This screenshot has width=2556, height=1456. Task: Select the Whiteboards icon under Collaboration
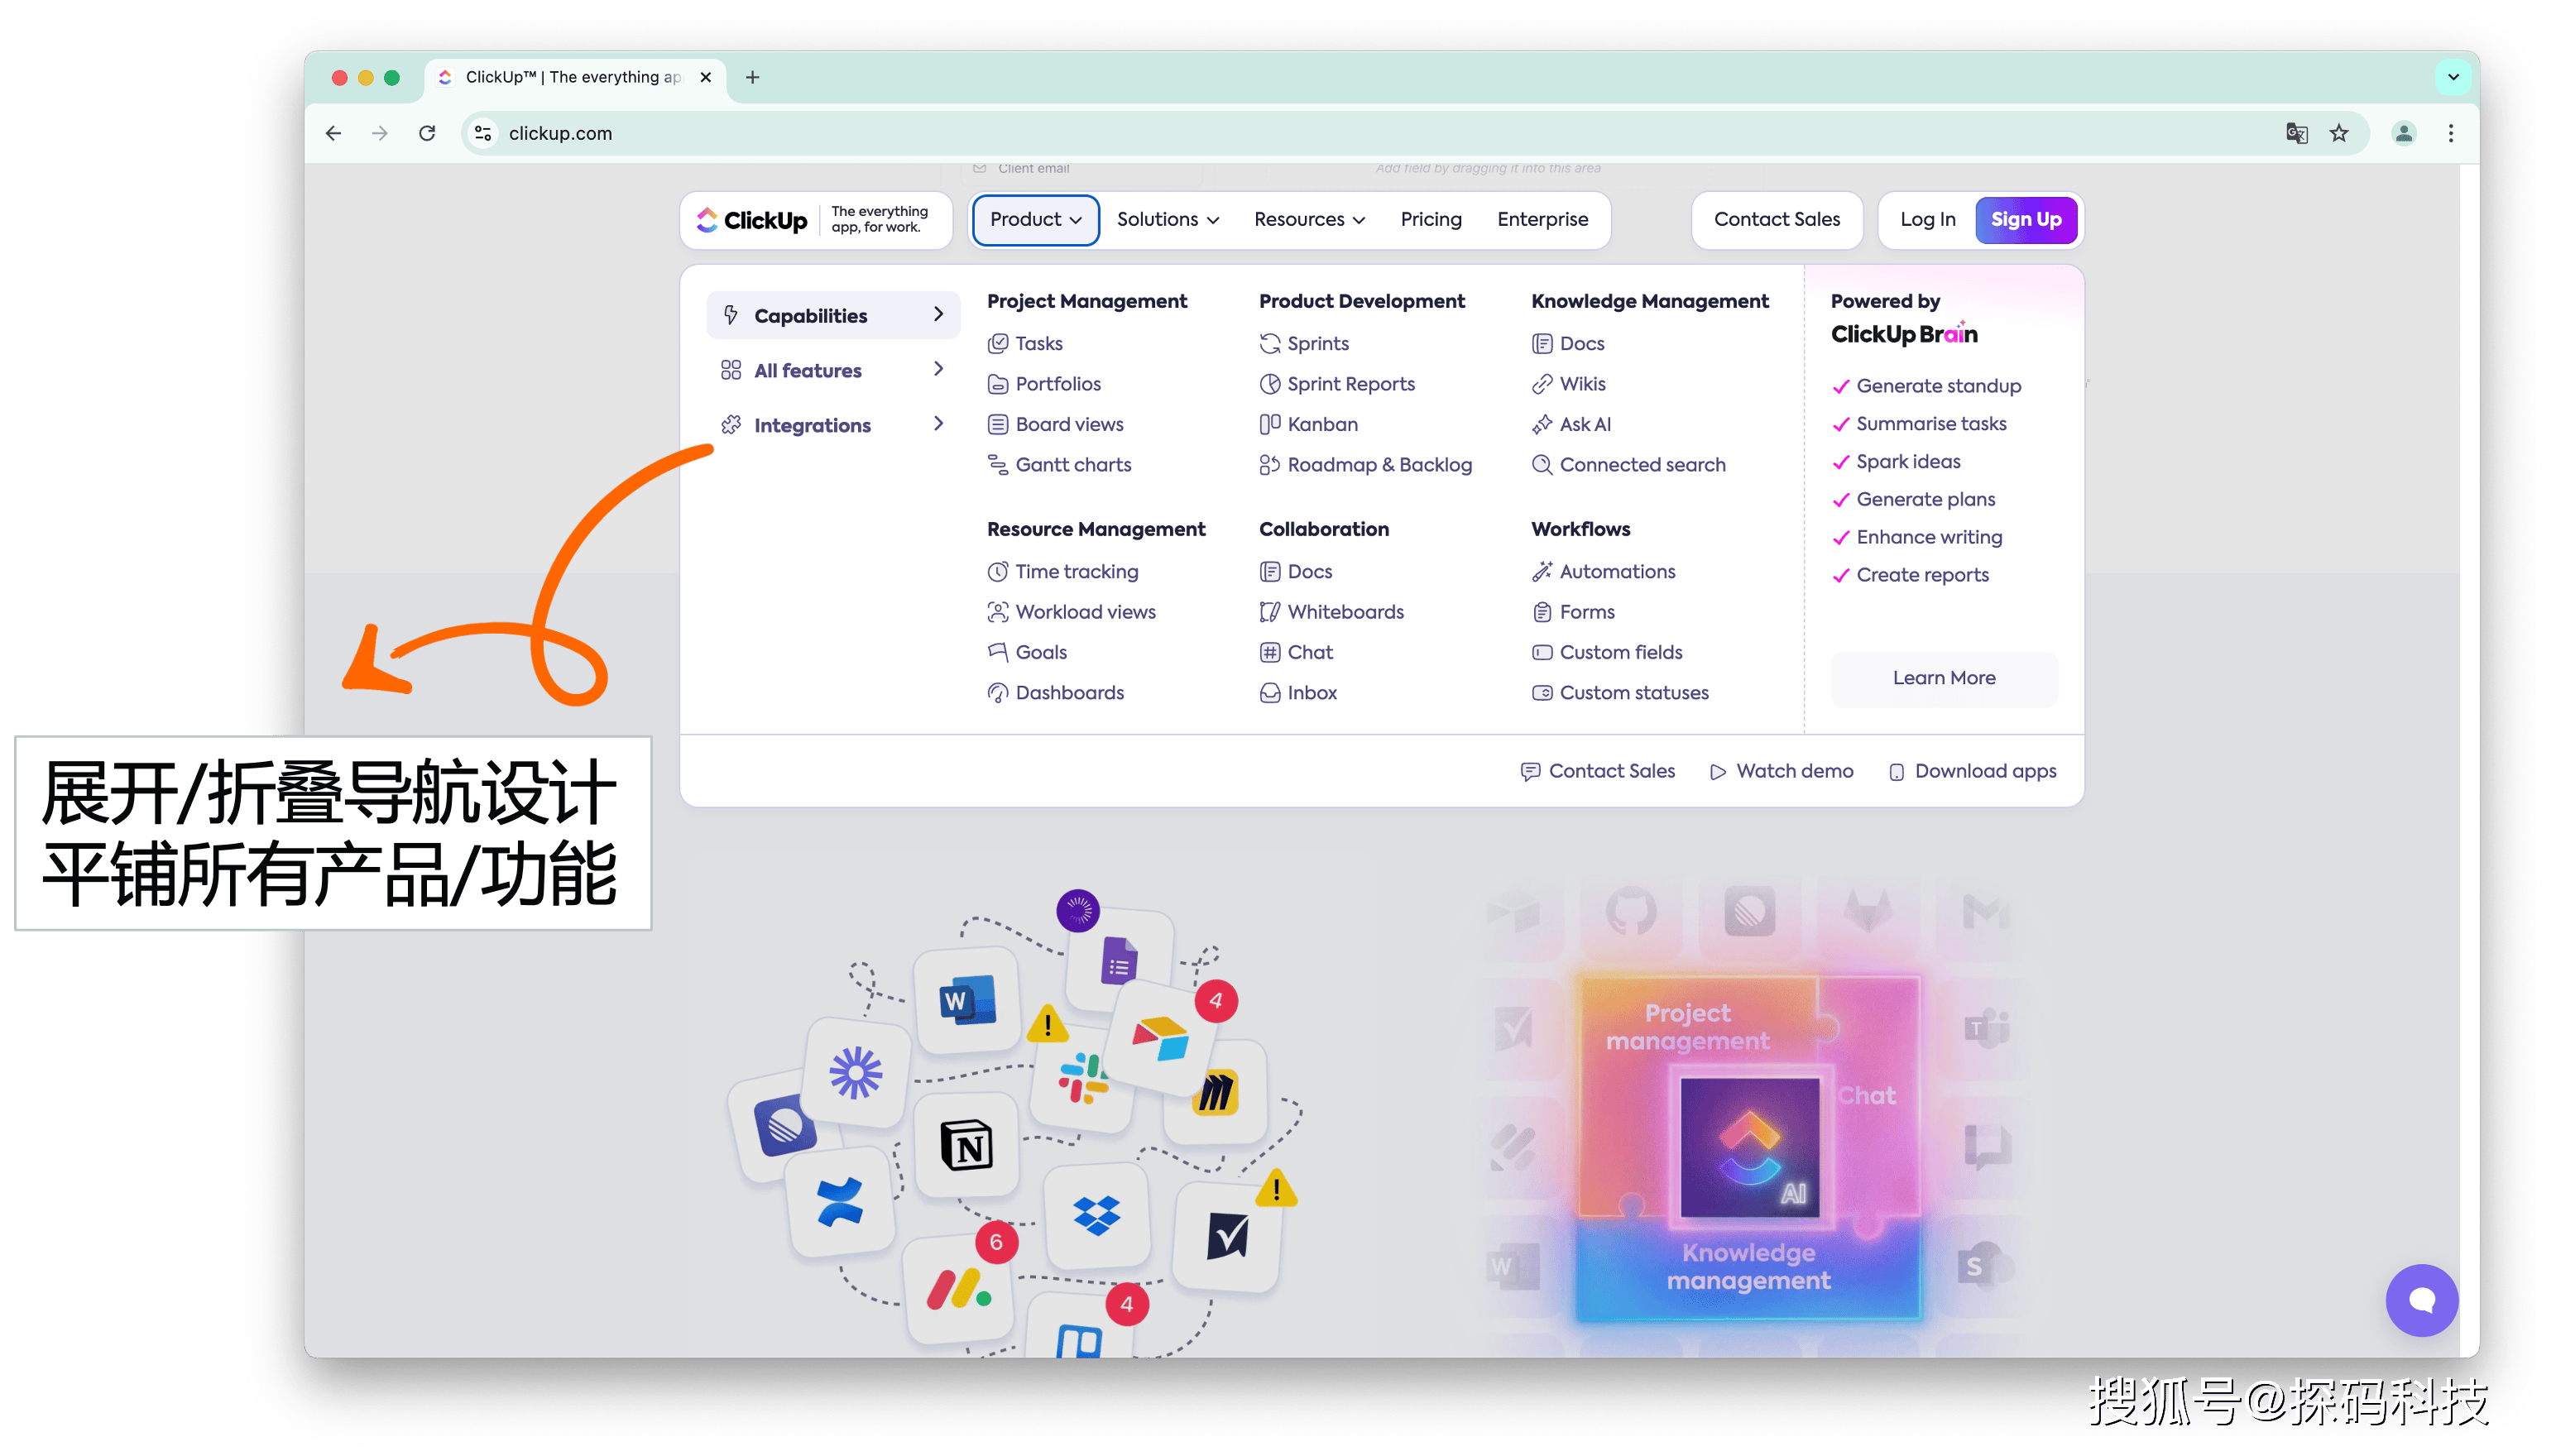(x=1269, y=611)
